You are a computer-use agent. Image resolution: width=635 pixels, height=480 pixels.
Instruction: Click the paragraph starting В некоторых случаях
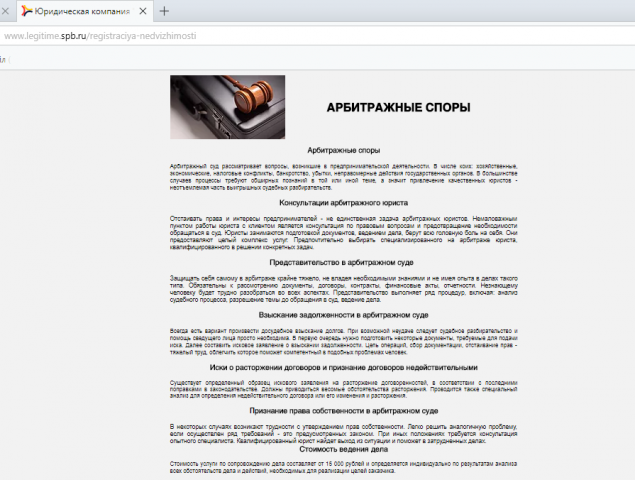[343, 434]
